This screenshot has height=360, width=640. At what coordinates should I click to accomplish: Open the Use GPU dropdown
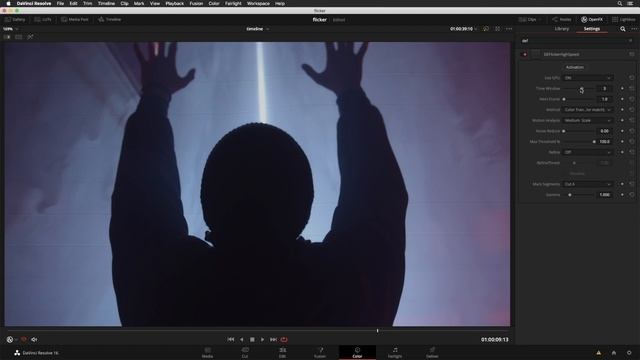588,78
